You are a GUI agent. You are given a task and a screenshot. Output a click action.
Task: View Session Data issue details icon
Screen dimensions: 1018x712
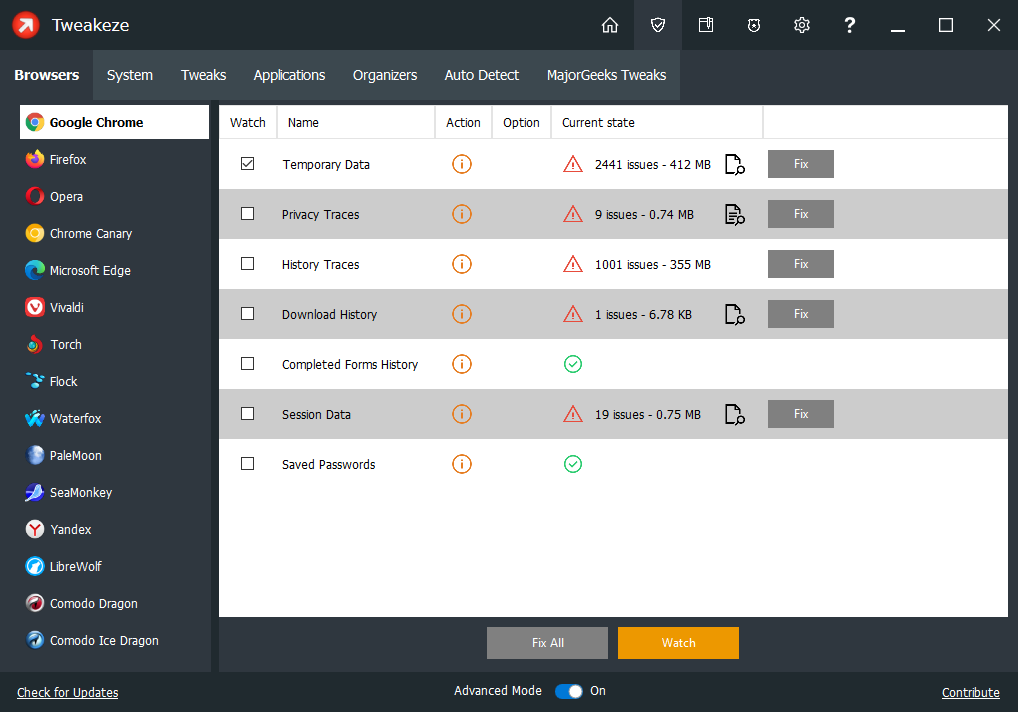tap(734, 414)
